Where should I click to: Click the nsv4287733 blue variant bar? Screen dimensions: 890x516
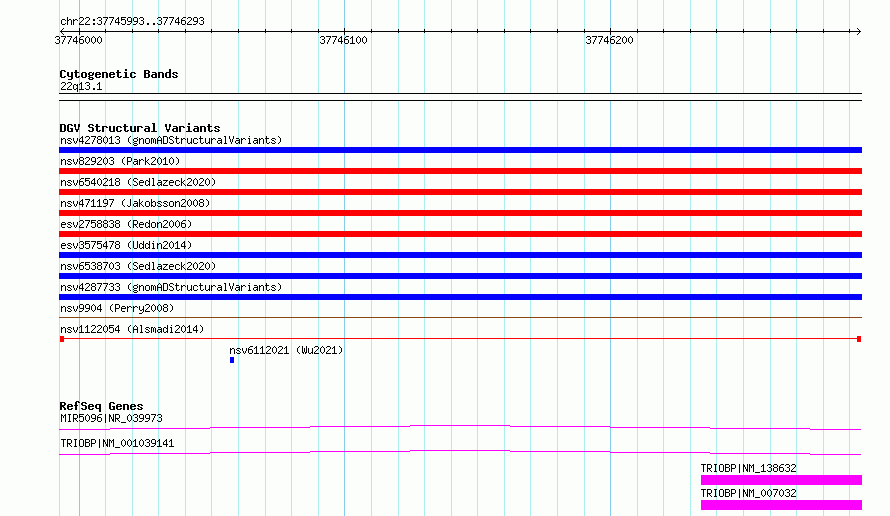tap(460, 297)
